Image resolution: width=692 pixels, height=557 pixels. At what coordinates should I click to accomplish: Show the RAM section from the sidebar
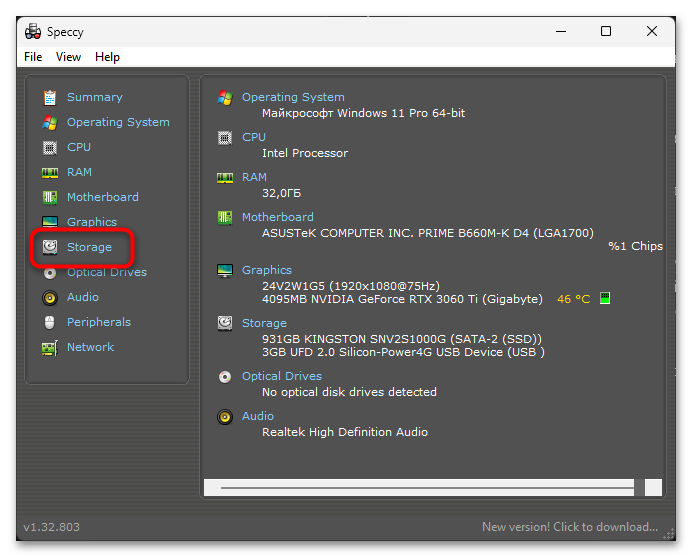(79, 172)
